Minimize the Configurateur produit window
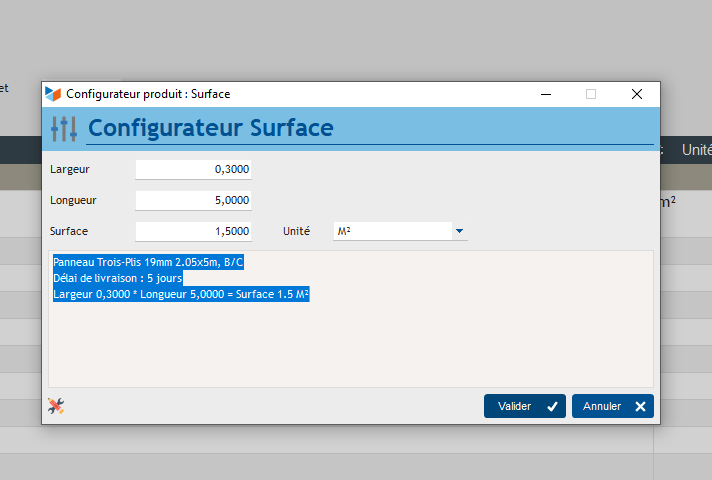Screen dimensions: 712x480 [547, 94]
